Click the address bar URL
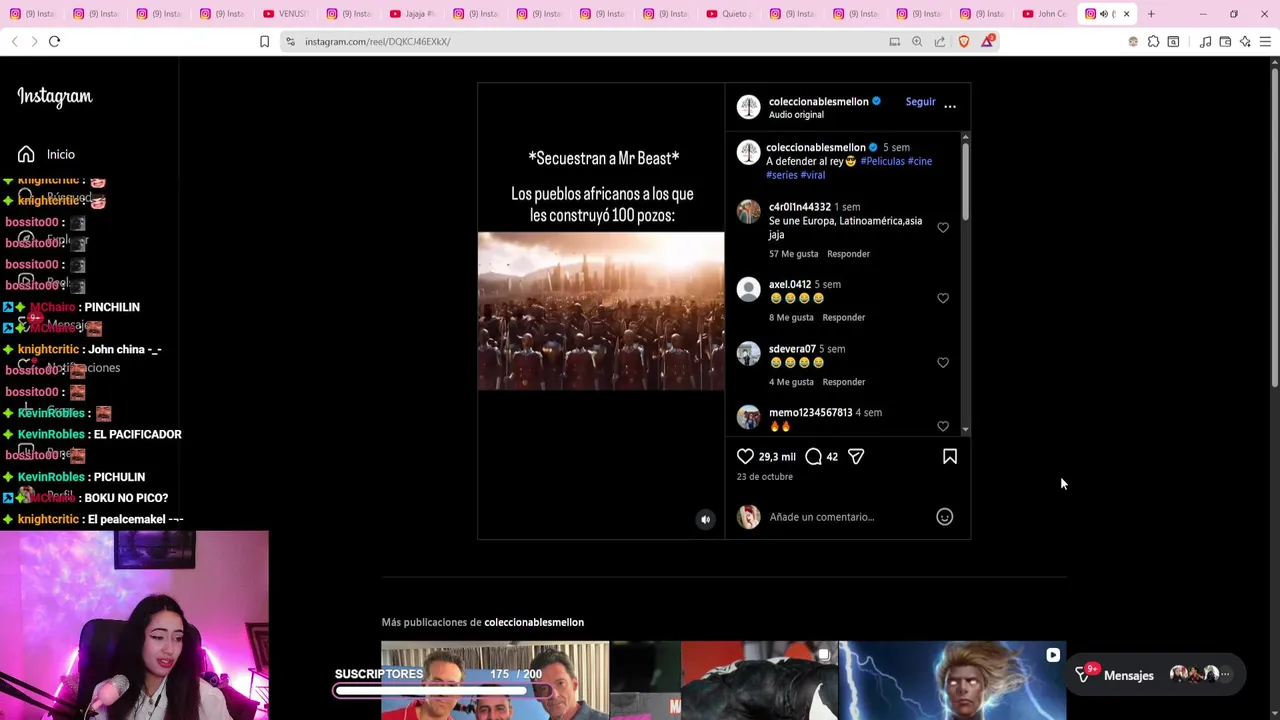Image resolution: width=1280 pixels, height=720 pixels. pyautogui.click(x=377, y=41)
